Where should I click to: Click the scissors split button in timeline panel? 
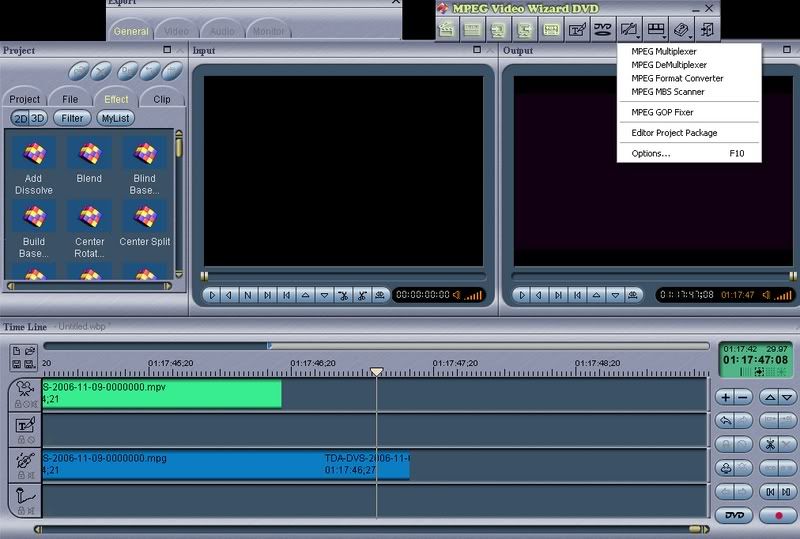tap(769, 444)
